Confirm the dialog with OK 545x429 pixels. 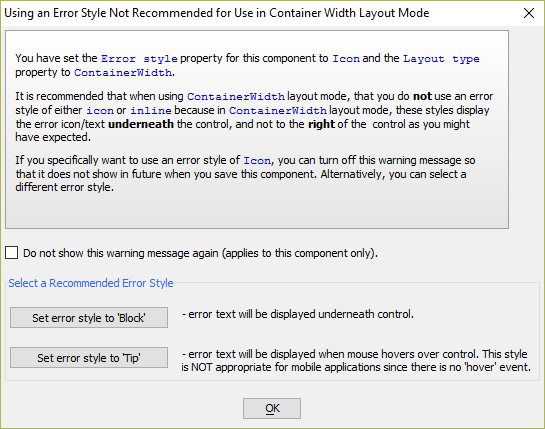pos(272,408)
